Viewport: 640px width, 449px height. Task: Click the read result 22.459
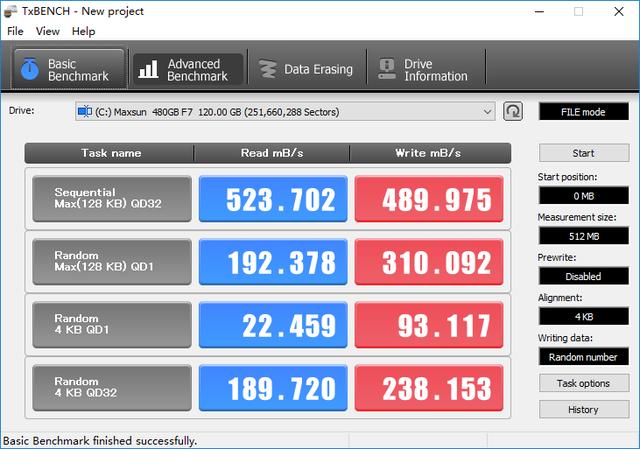tap(273, 325)
